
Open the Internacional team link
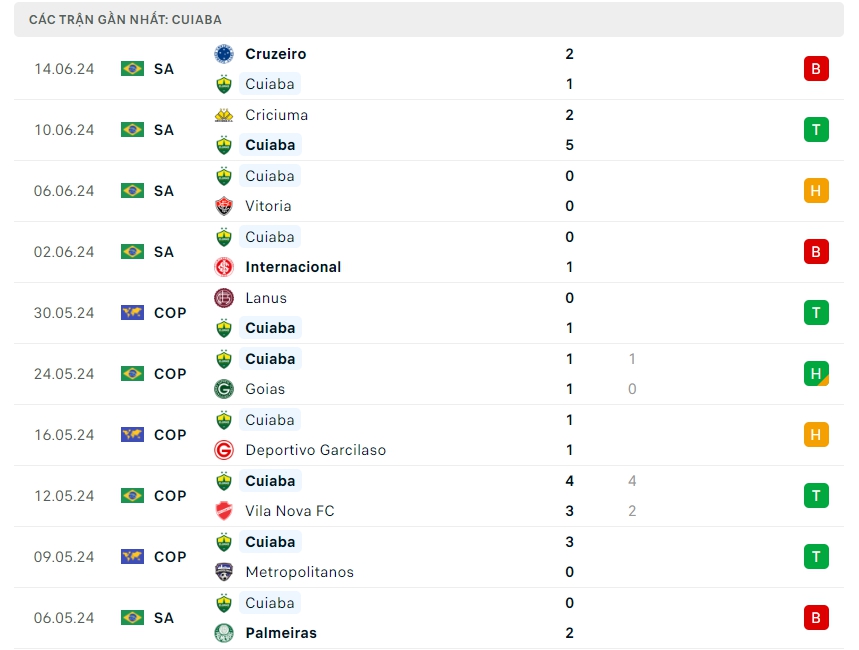coord(293,267)
